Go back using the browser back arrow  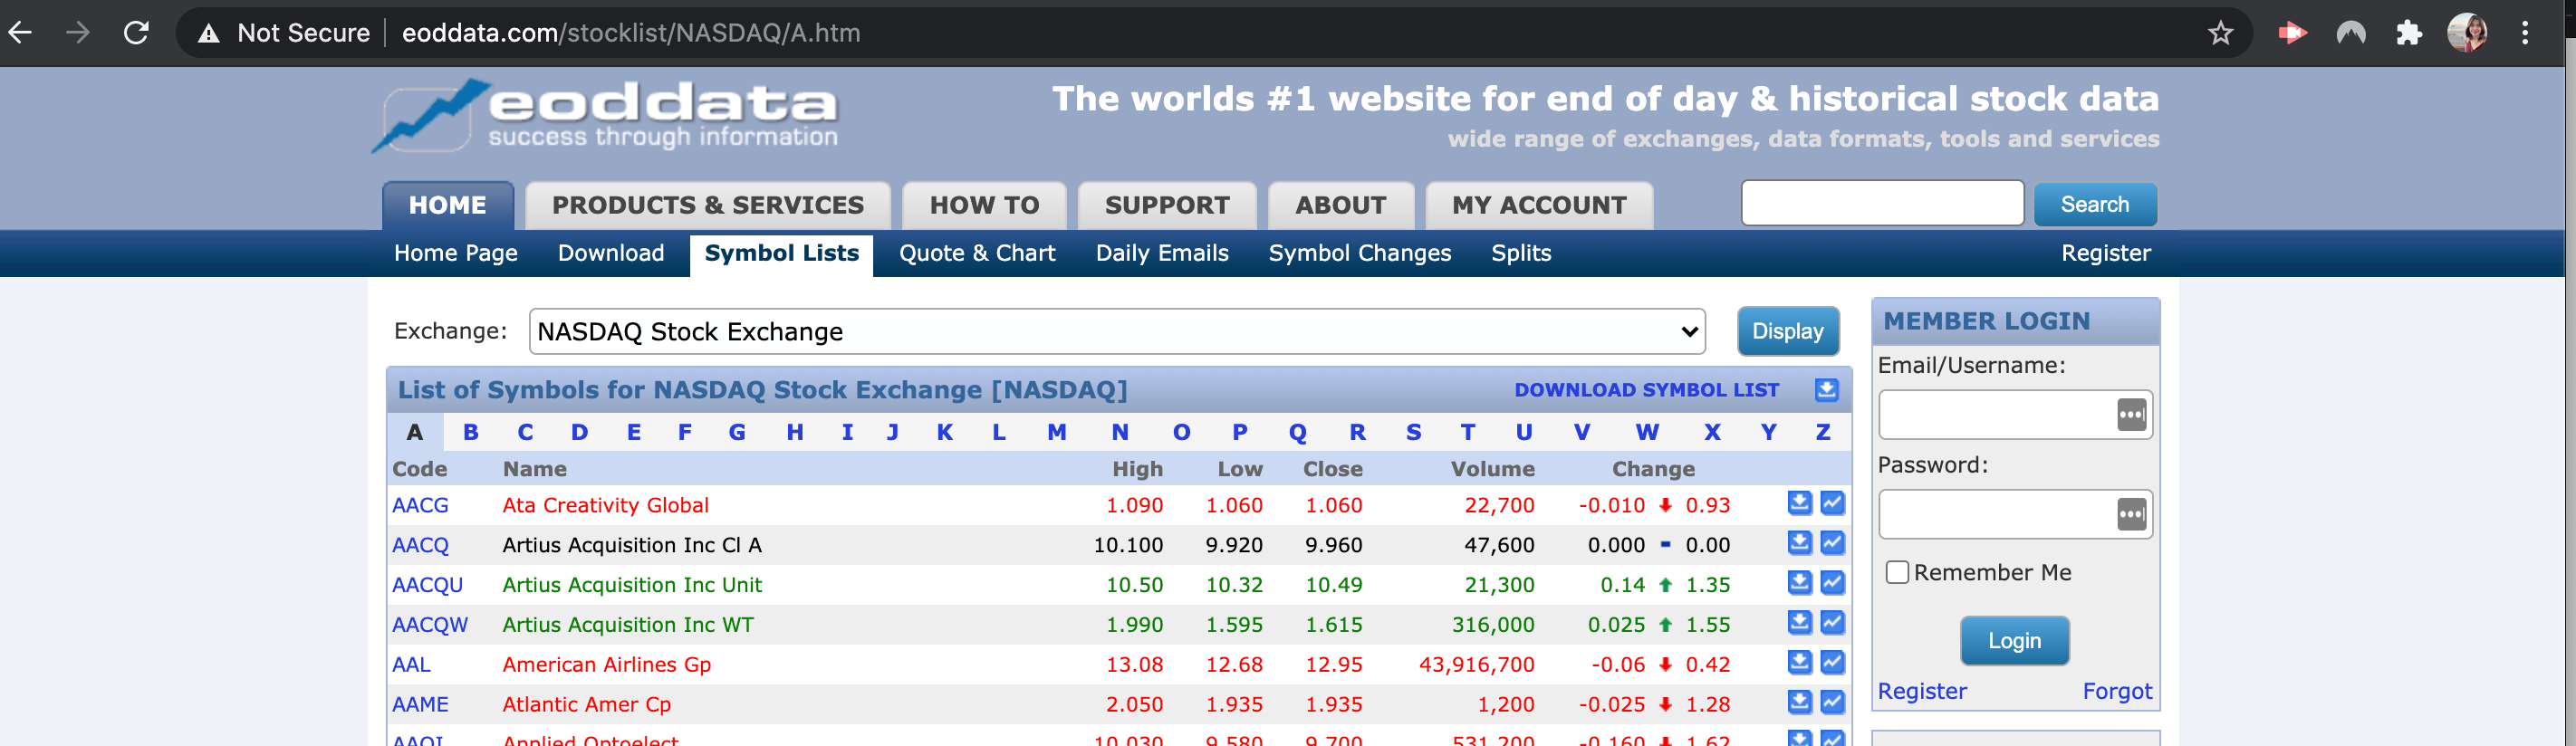tap(21, 33)
